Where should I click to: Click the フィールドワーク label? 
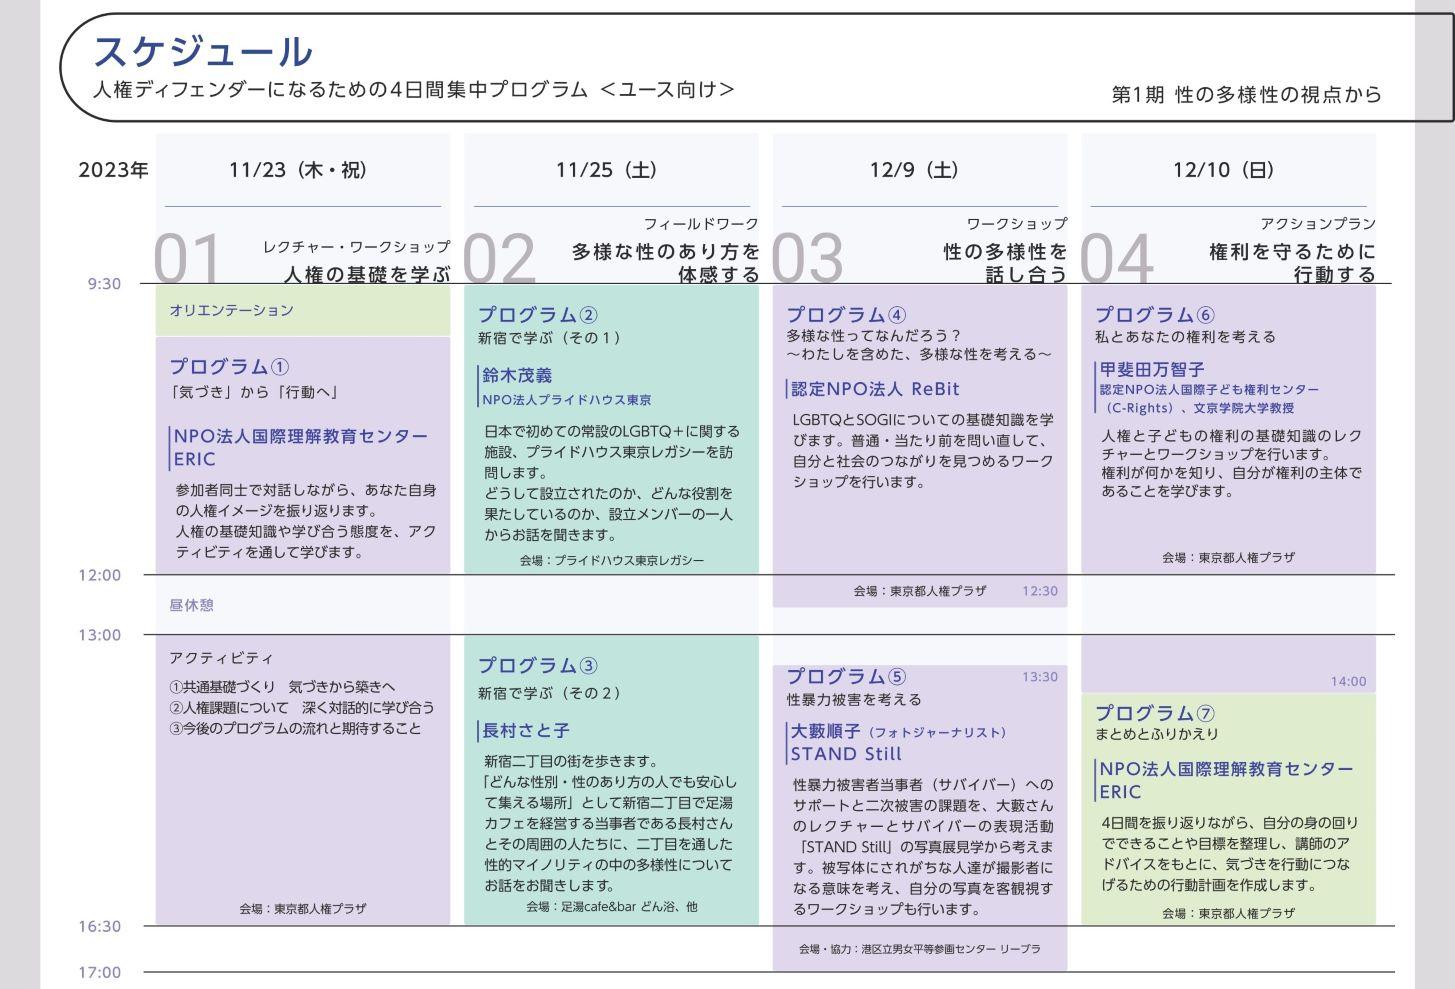coord(701,223)
